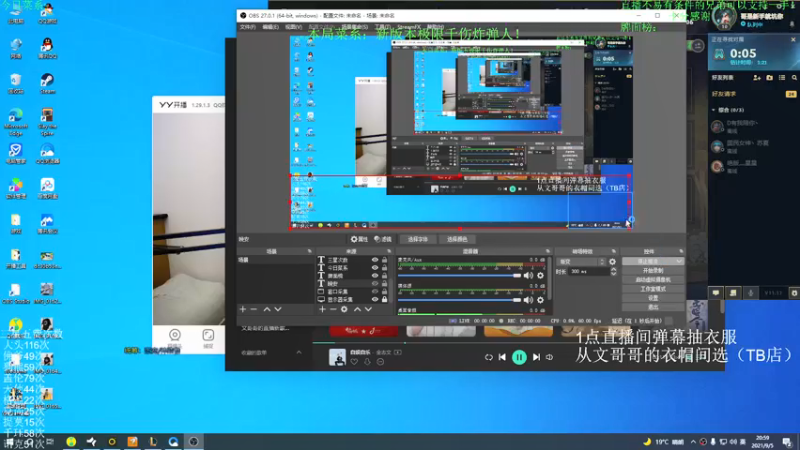Move the scene up in scenes list
Image resolution: width=800 pixels, height=450 pixels.
[x=267, y=309]
